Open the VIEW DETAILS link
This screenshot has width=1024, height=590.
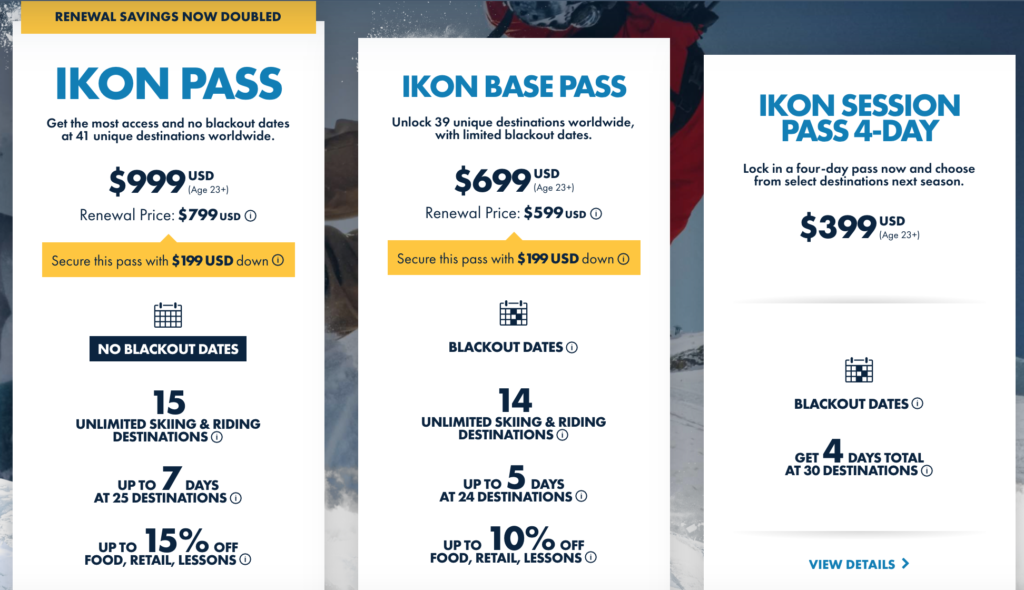coord(850,564)
